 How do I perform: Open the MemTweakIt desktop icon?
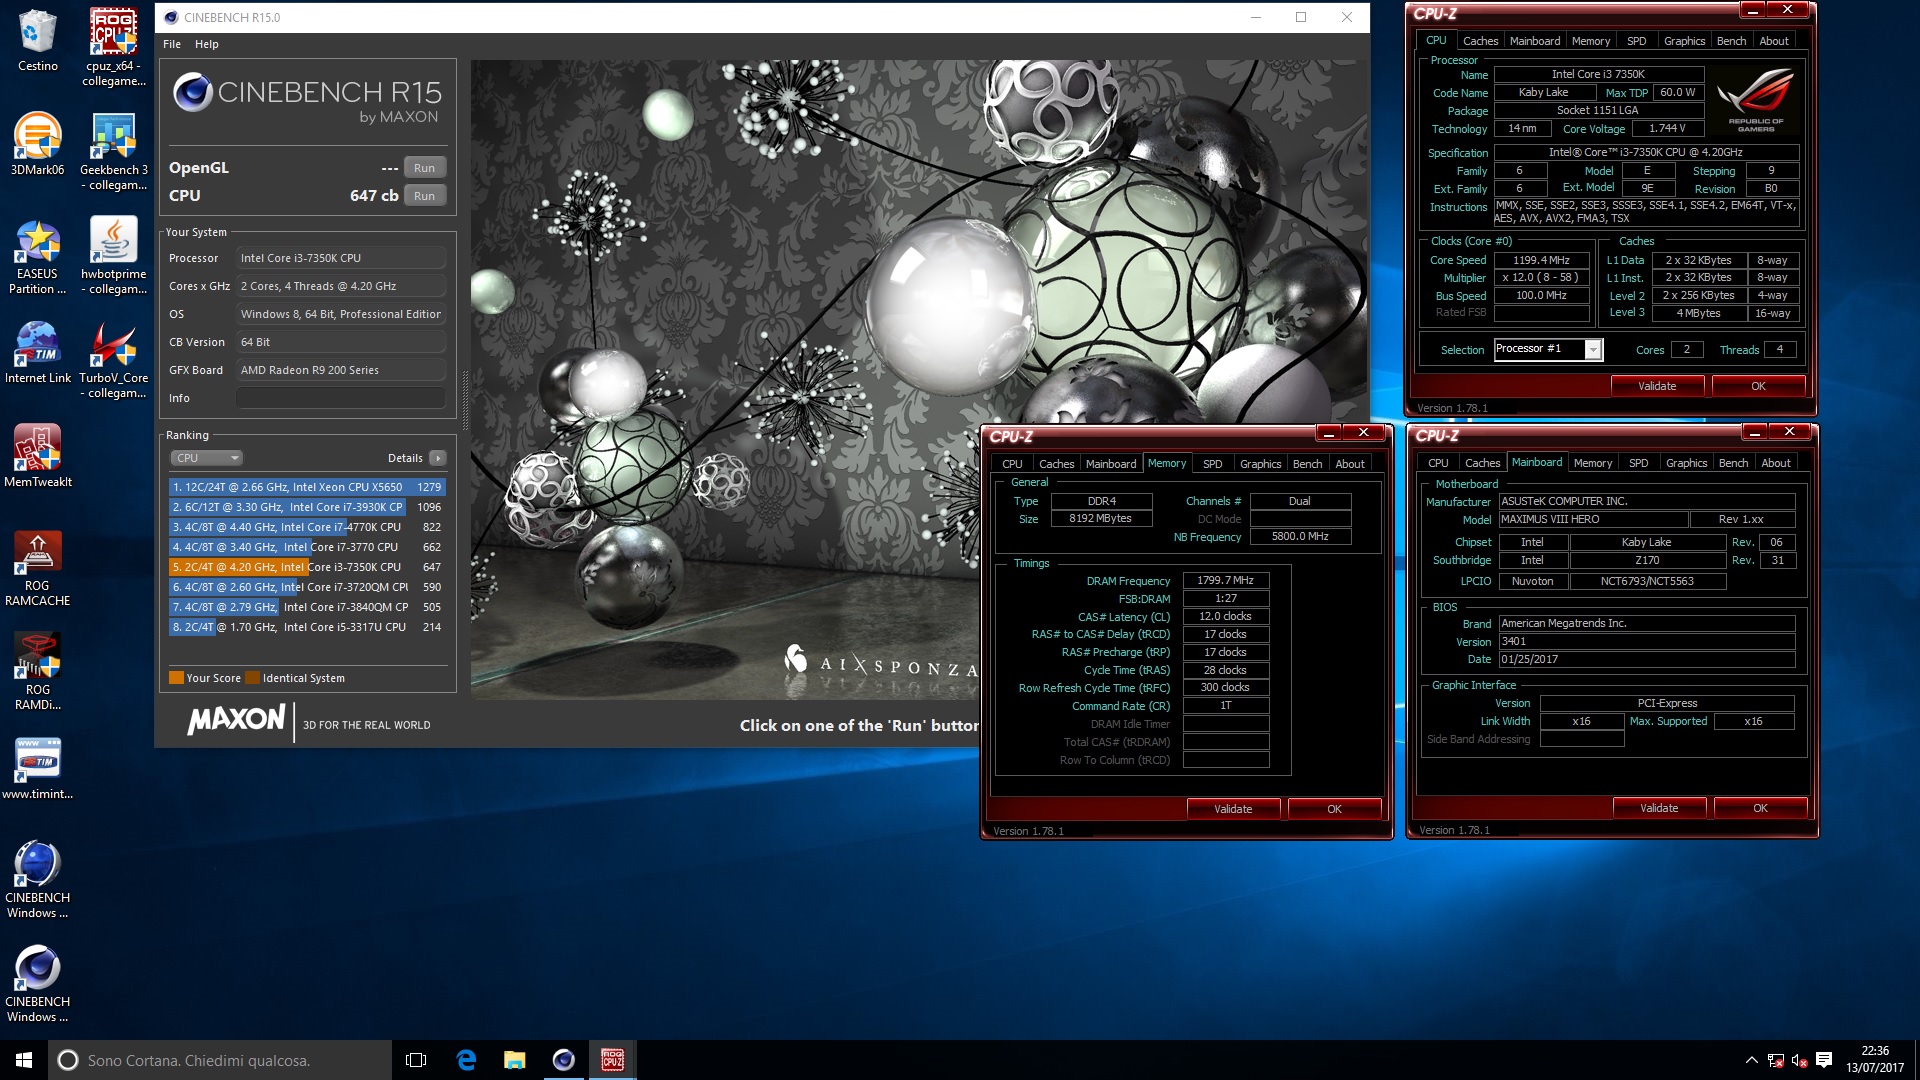coord(37,456)
